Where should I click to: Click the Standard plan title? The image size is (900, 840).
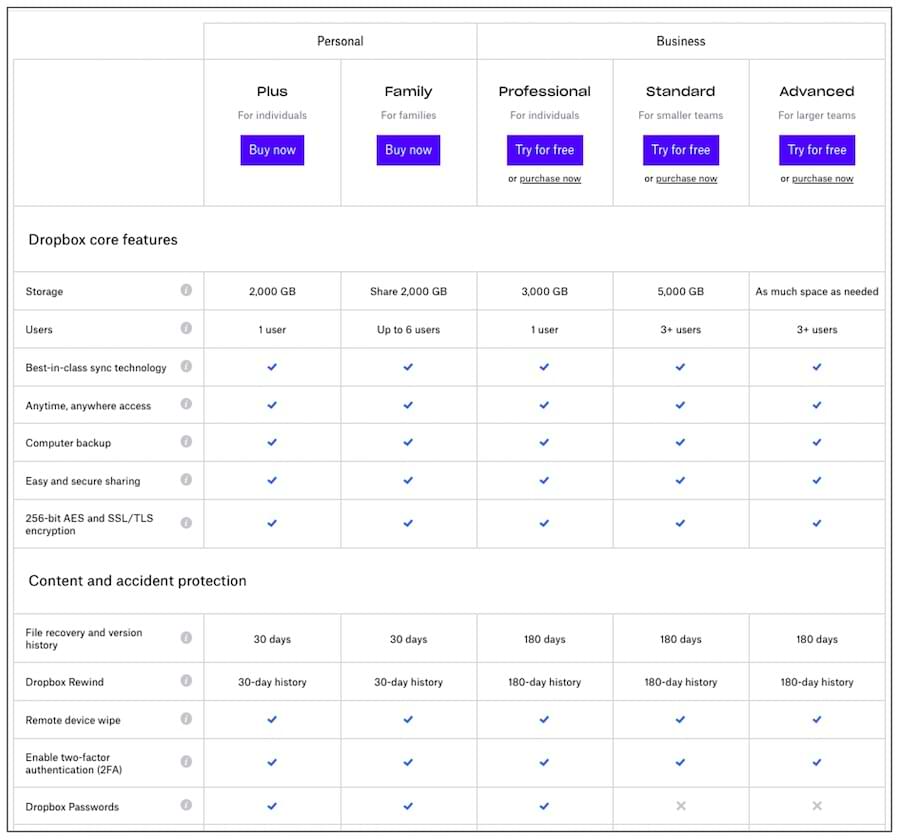point(681,91)
